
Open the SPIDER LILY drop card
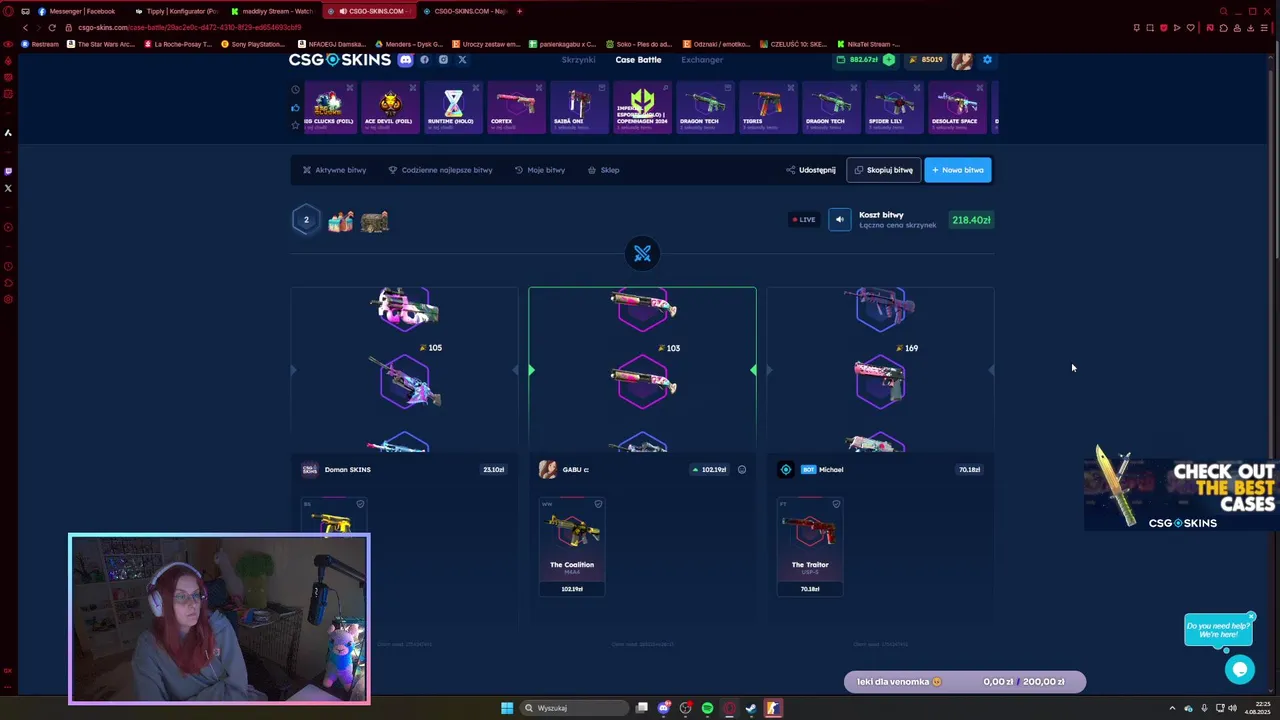pyautogui.click(x=893, y=107)
